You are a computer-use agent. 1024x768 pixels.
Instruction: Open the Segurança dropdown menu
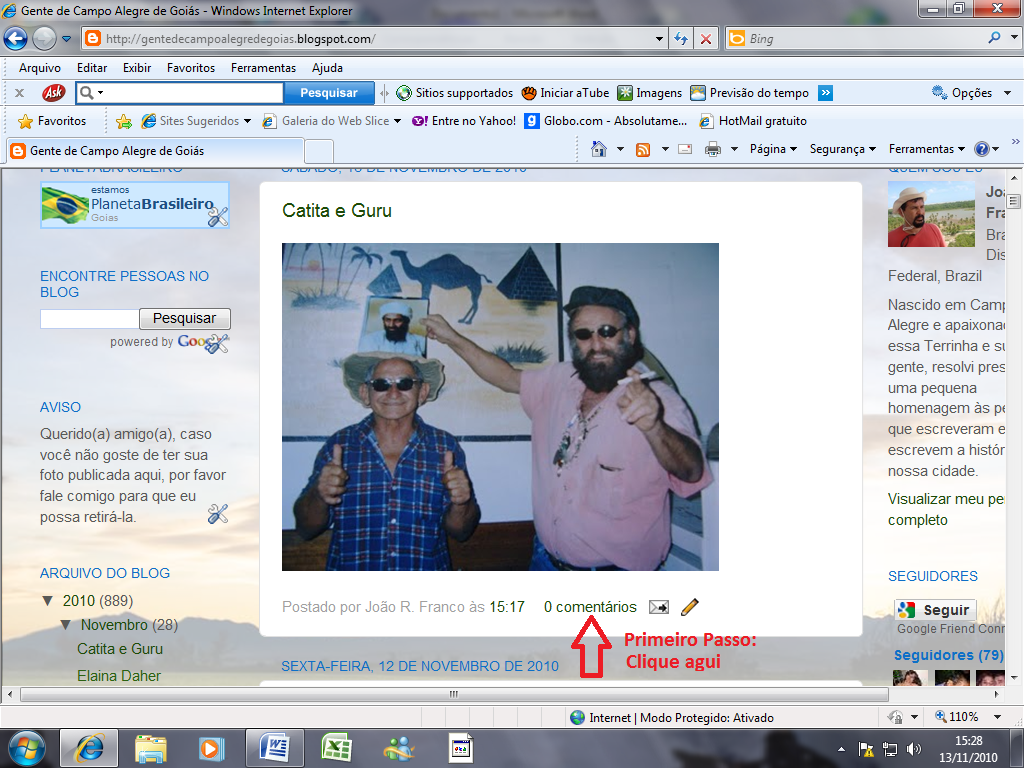(842, 149)
